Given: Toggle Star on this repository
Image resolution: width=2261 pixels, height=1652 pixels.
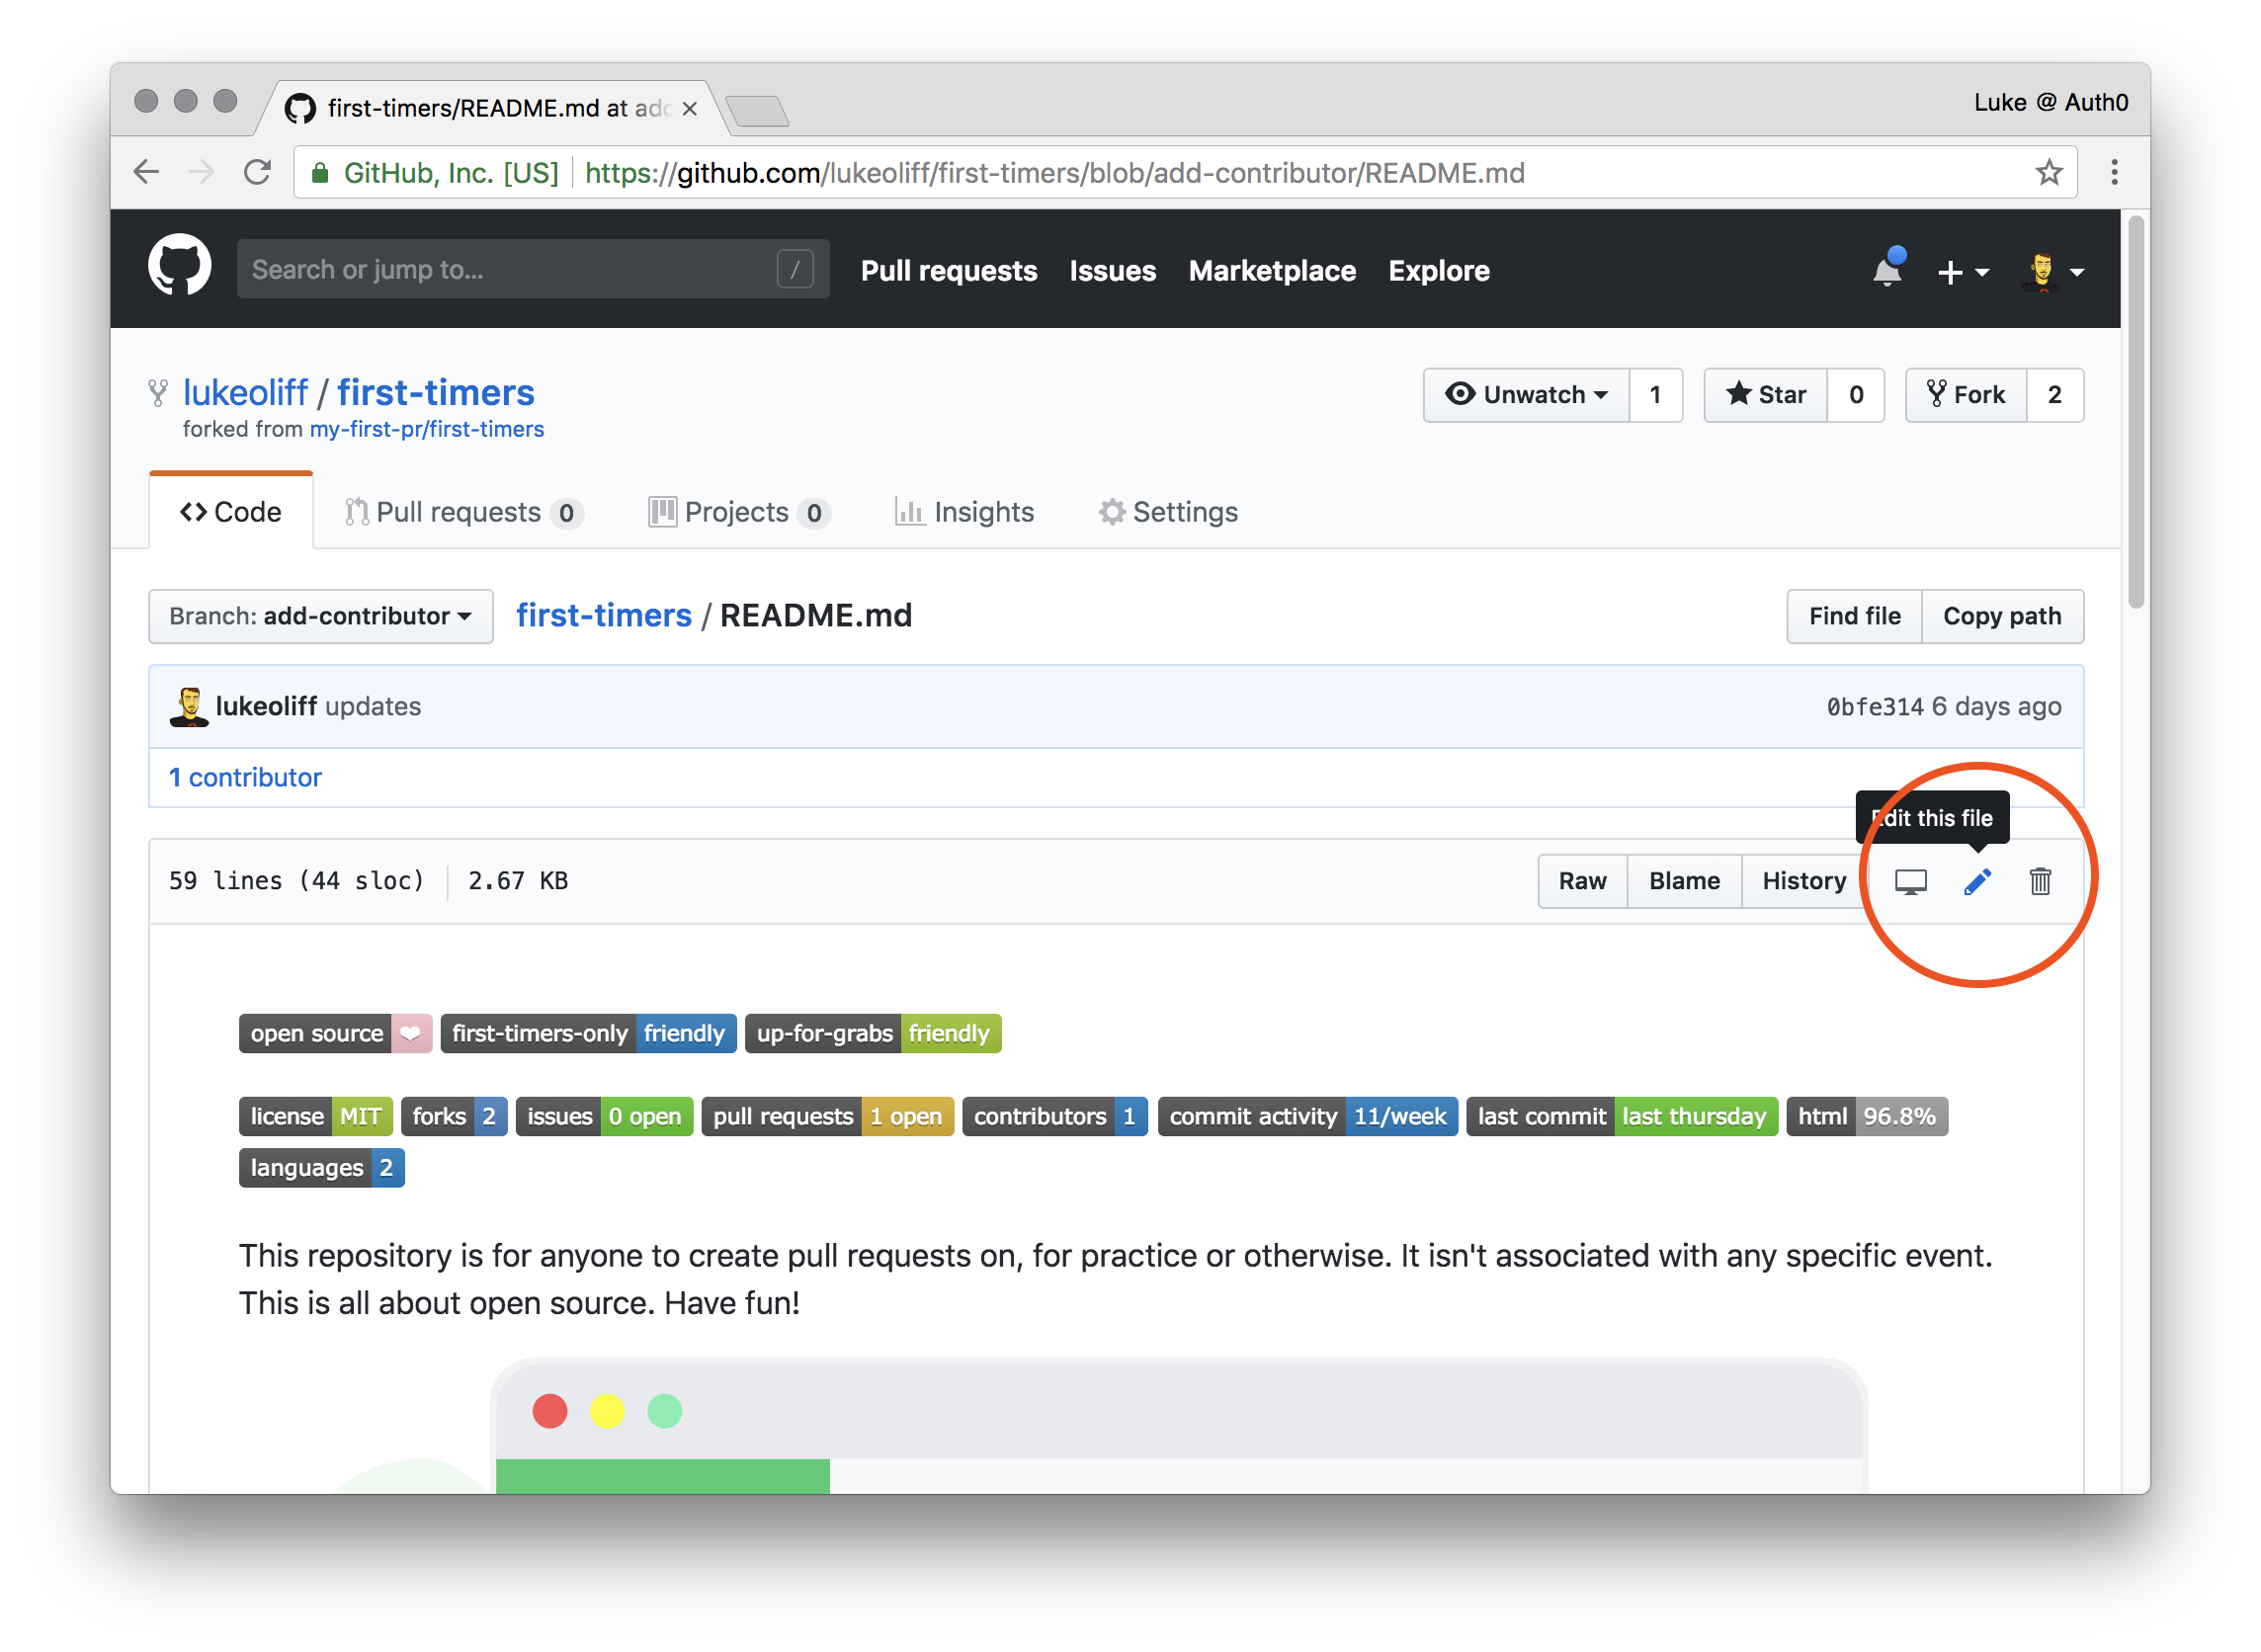Looking at the screenshot, I should click(x=1765, y=395).
